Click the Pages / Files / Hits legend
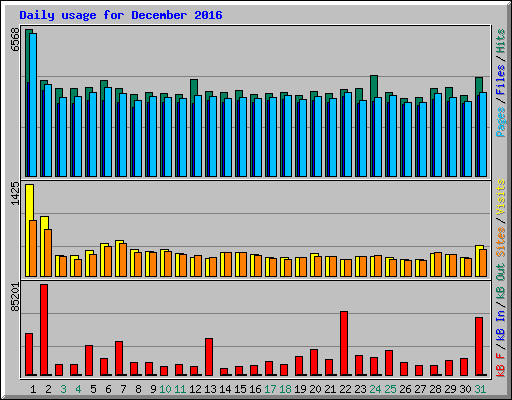 [500, 83]
